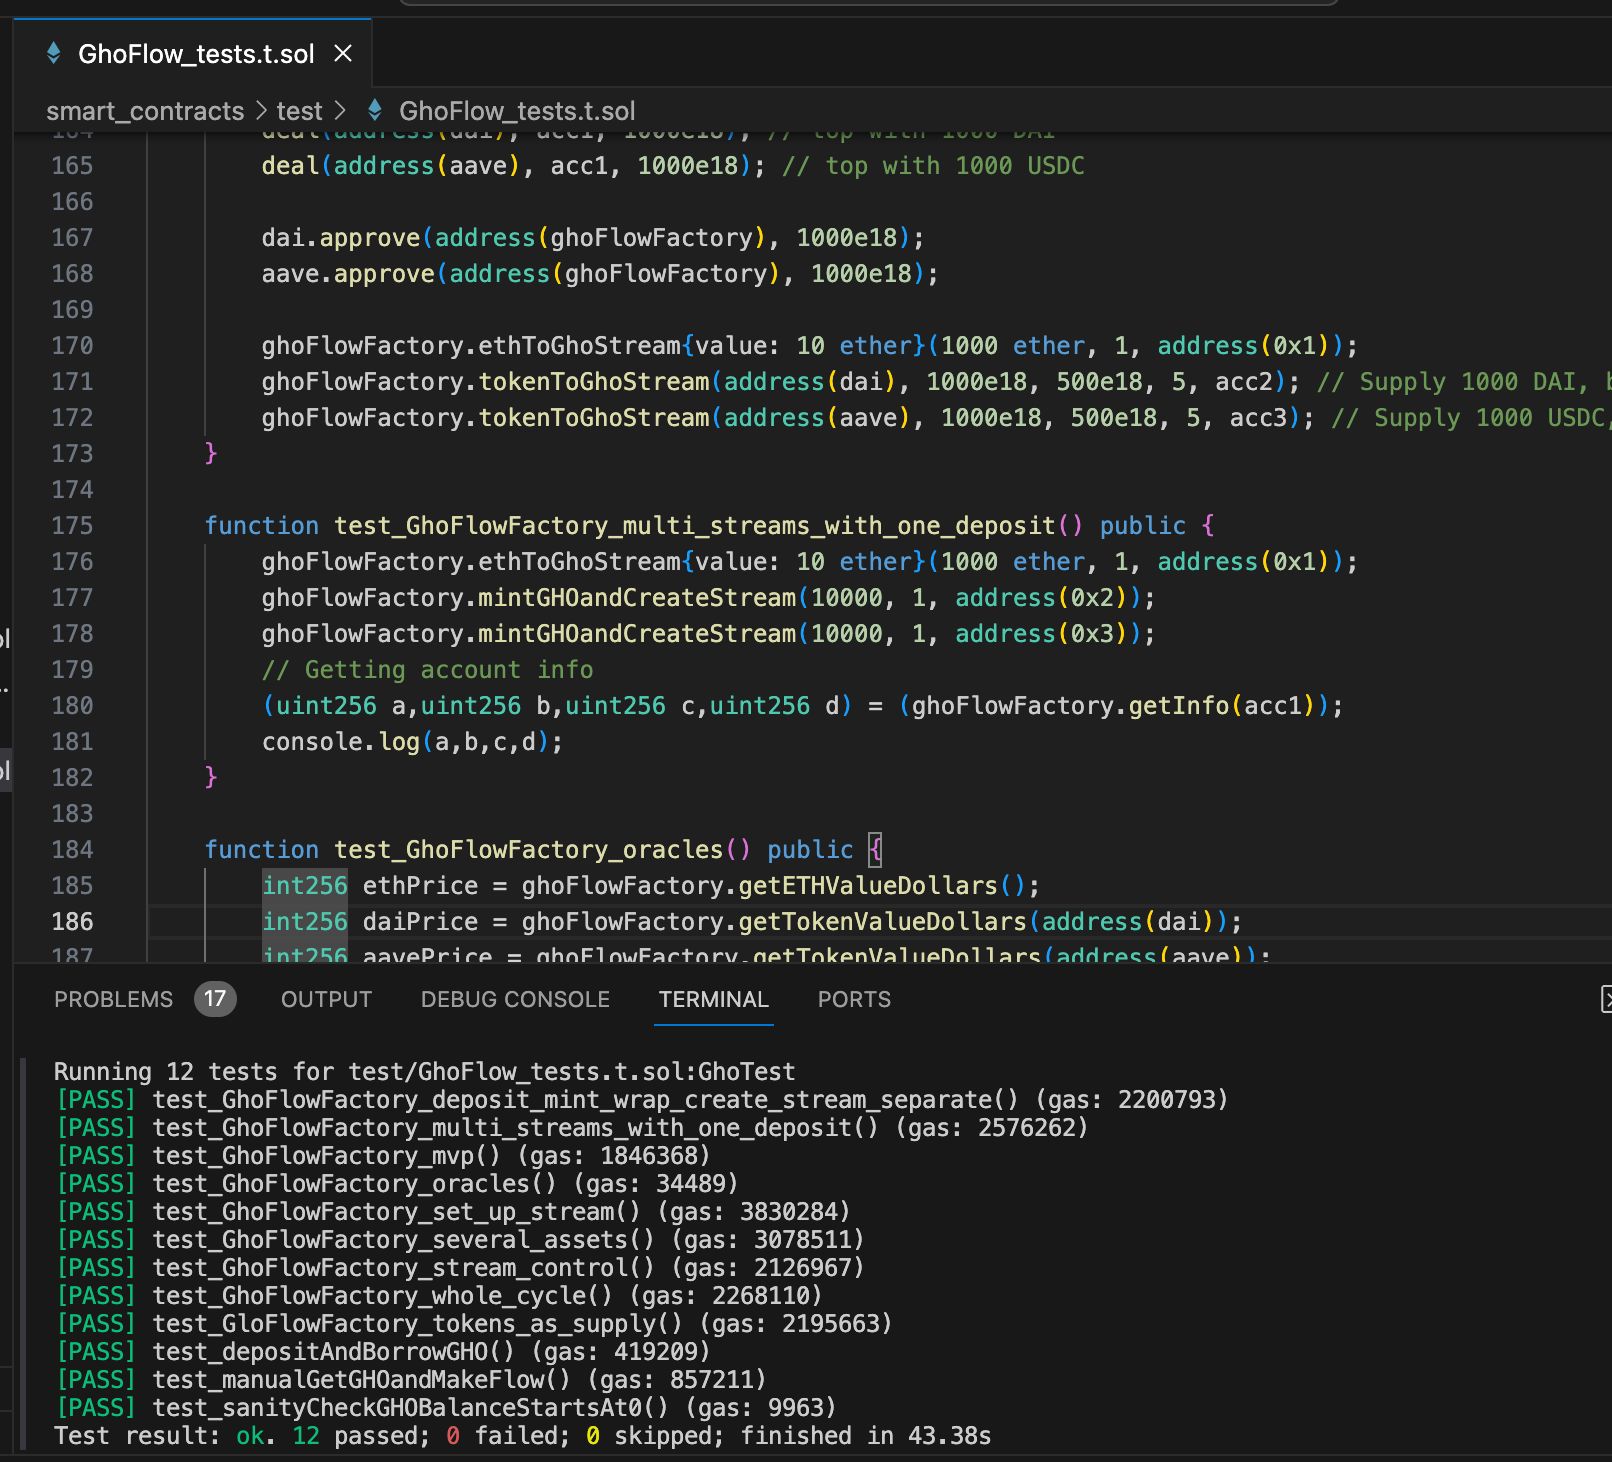The image size is (1612, 1462).
Task: Click terminal result test_GhoFlowFactory_several_assets()
Action: coord(459,1240)
